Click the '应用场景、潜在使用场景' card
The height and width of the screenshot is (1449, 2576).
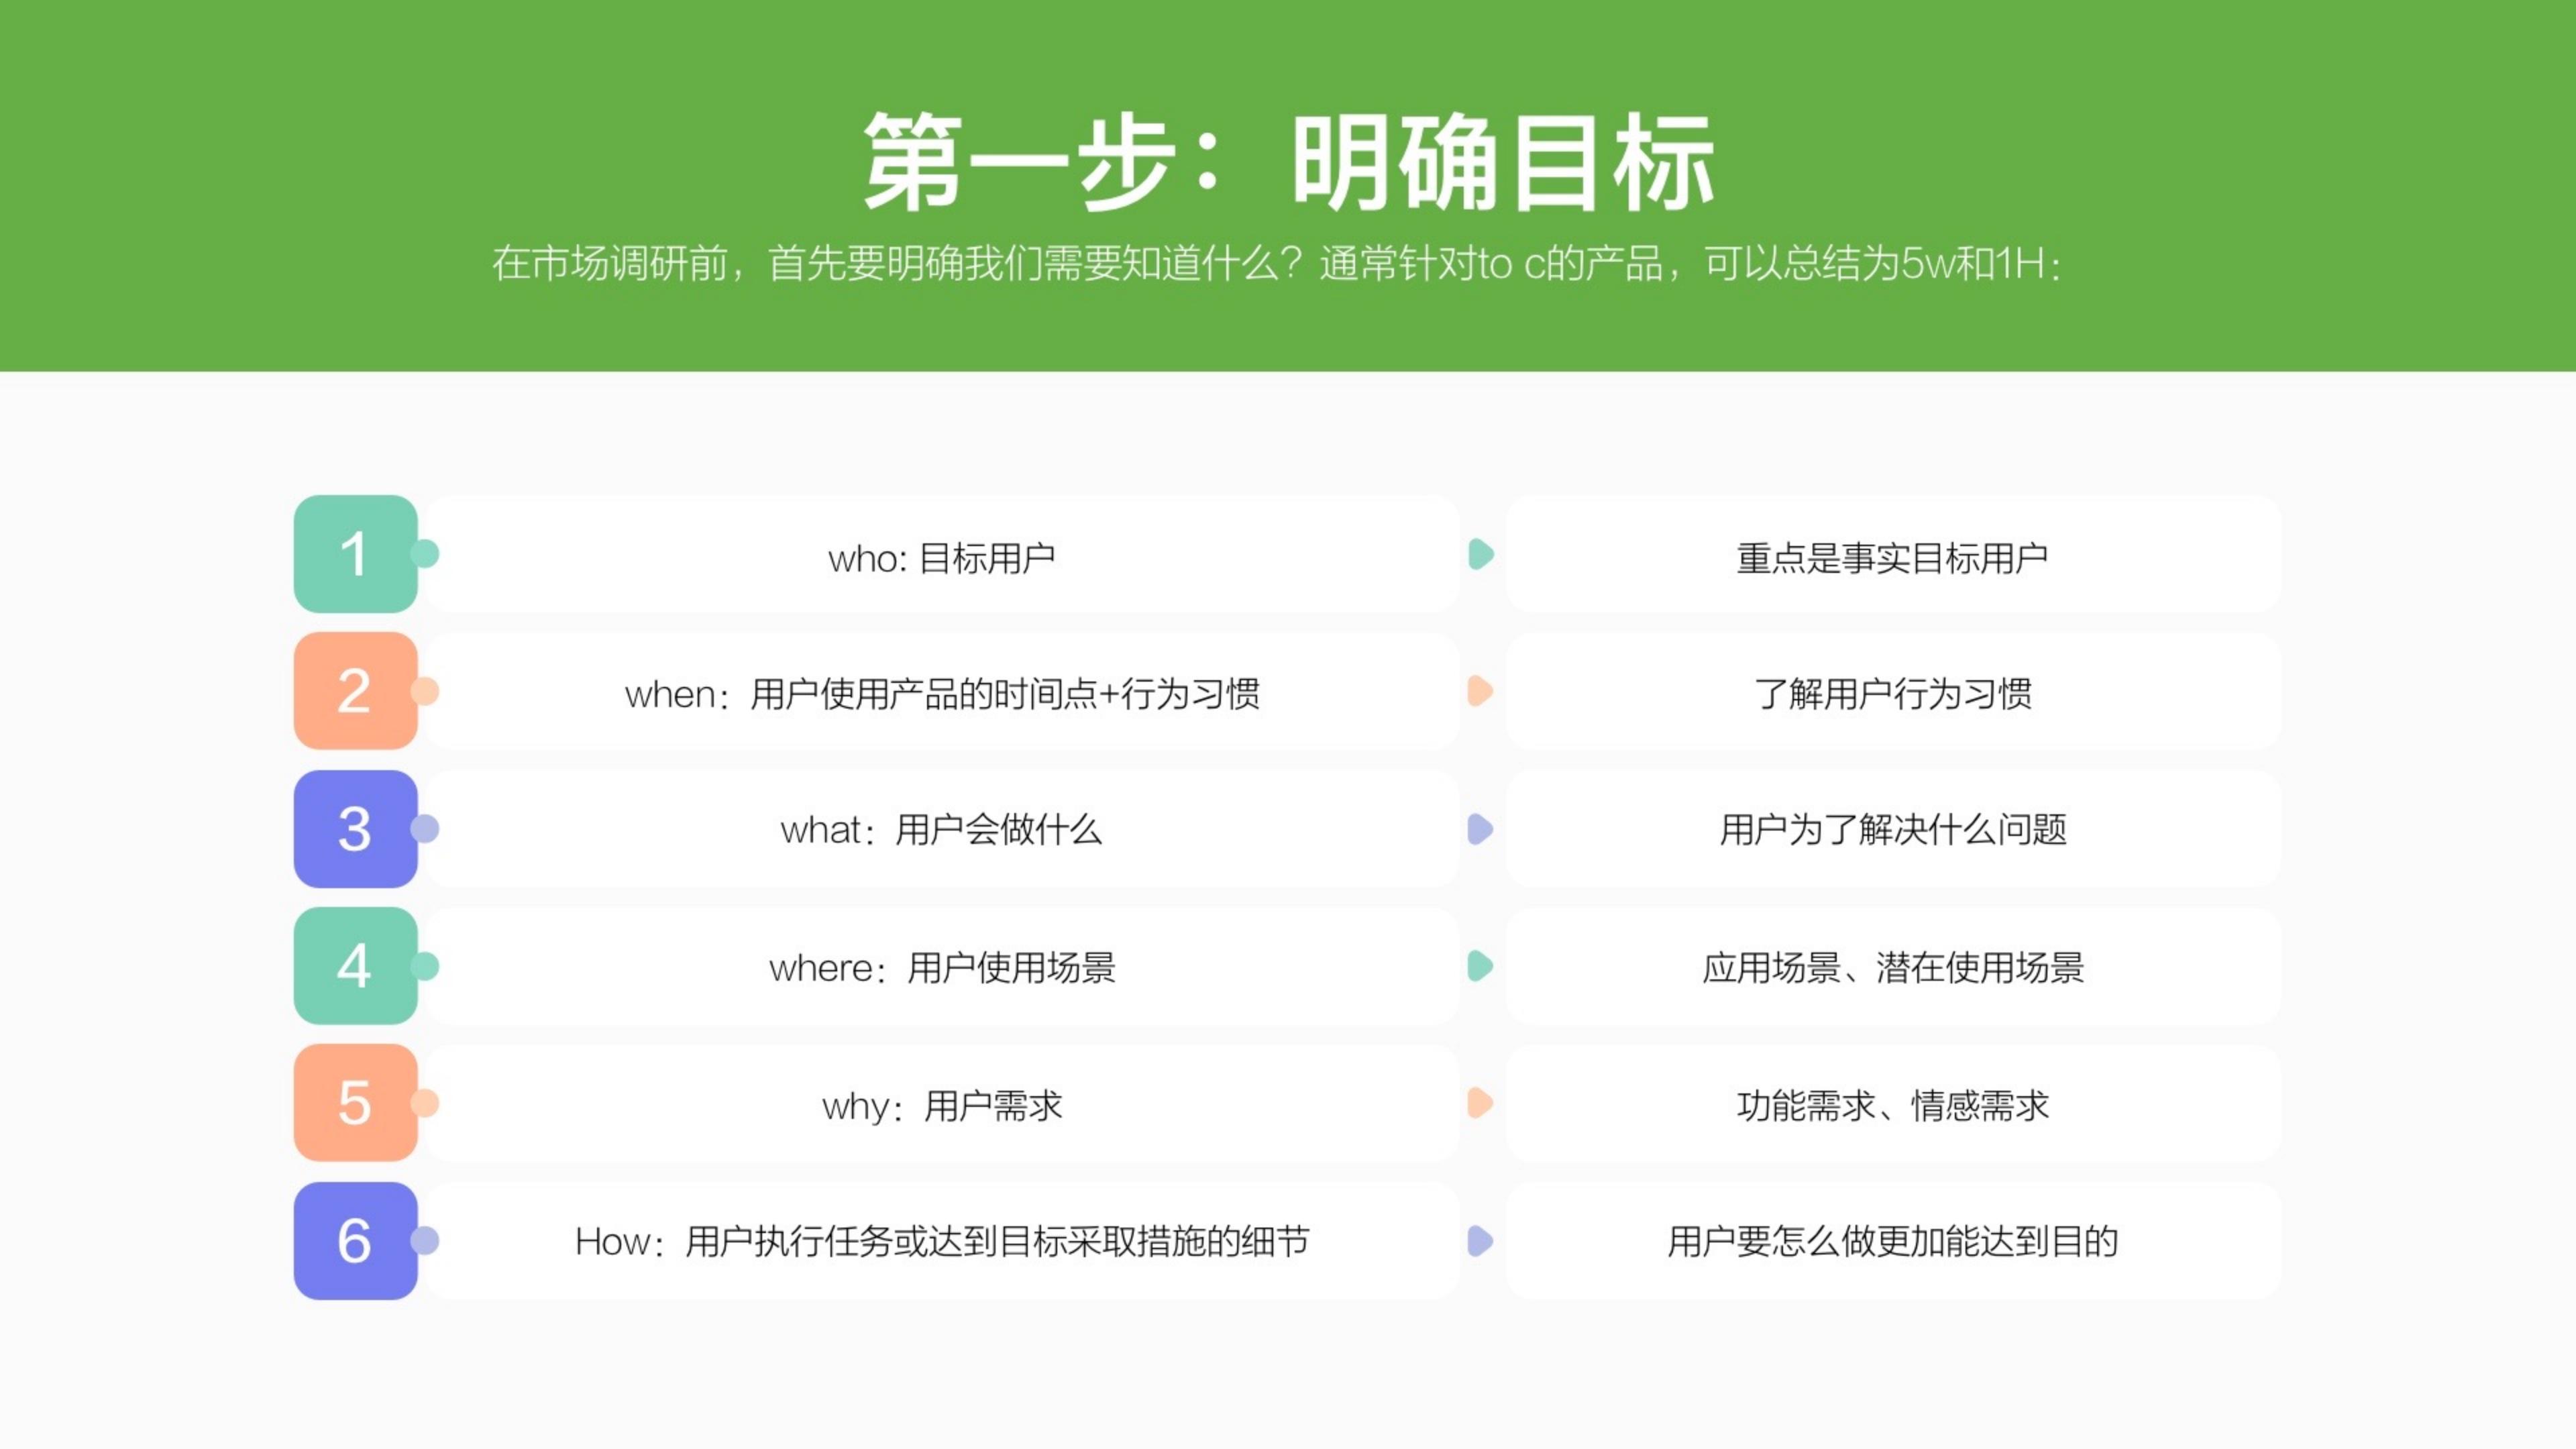coord(1893,966)
